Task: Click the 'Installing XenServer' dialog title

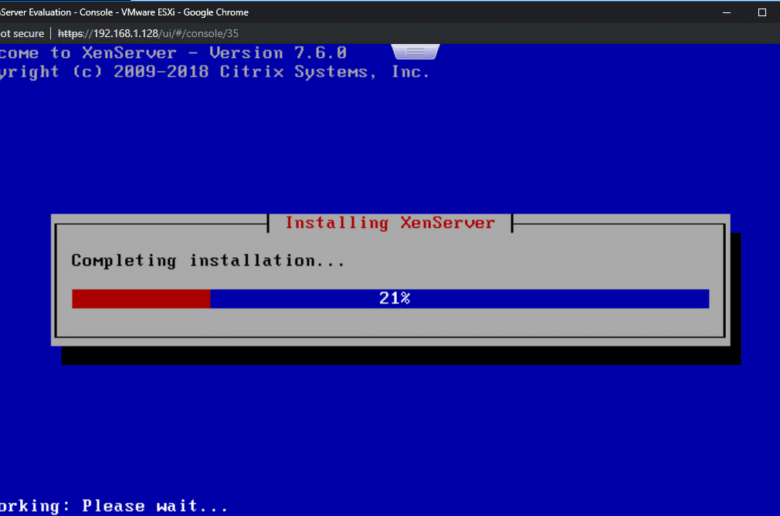Action: (390, 222)
